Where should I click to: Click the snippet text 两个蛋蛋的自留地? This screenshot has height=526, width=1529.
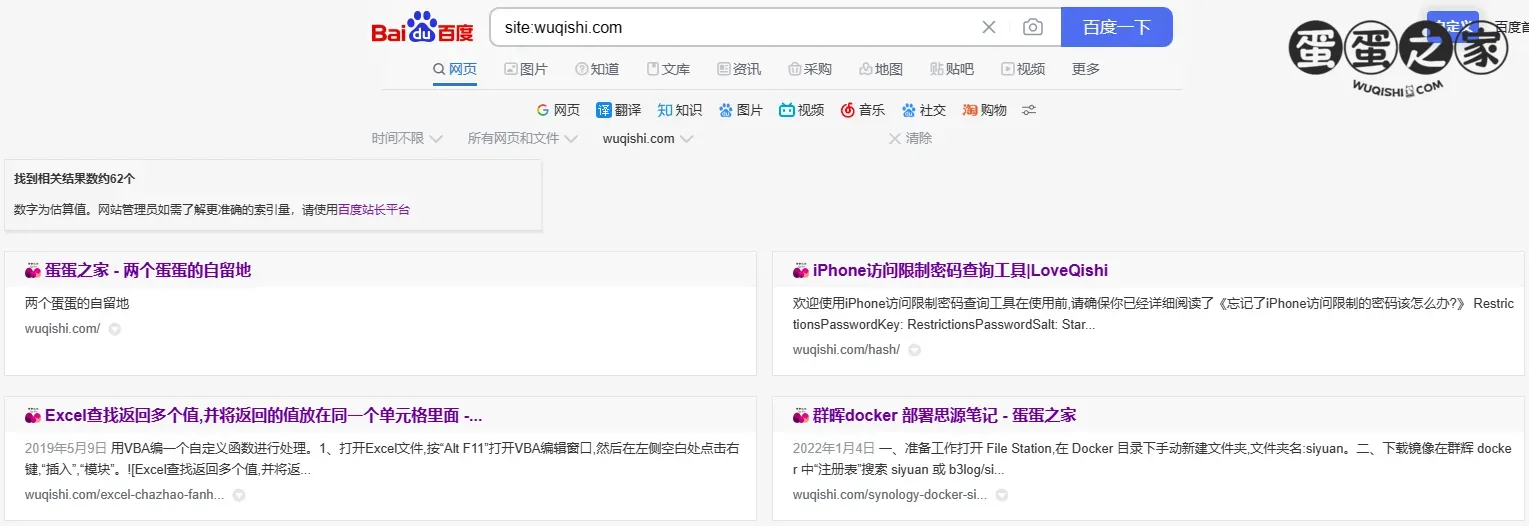pos(77,303)
